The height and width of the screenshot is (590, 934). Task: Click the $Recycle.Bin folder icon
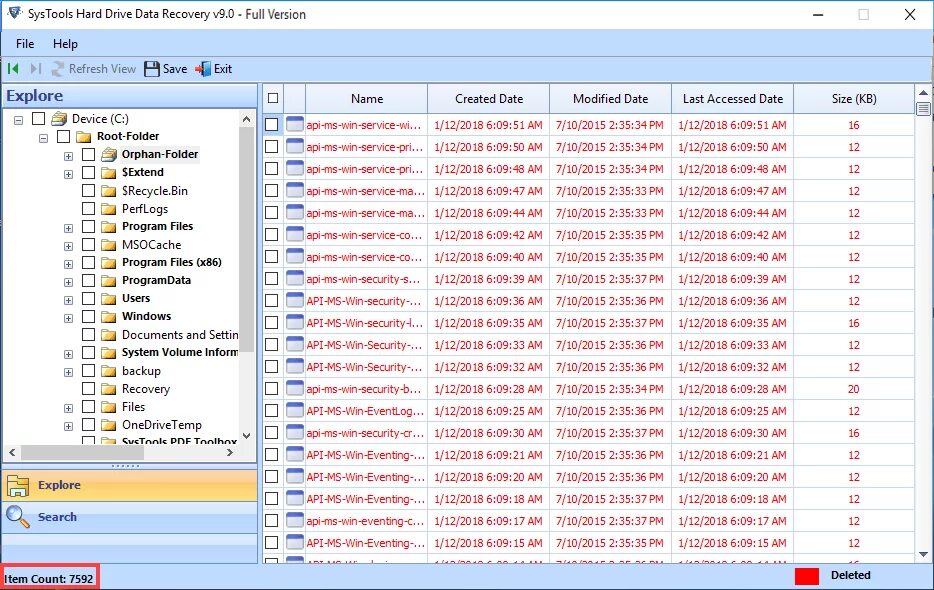[x=108, y=191]
